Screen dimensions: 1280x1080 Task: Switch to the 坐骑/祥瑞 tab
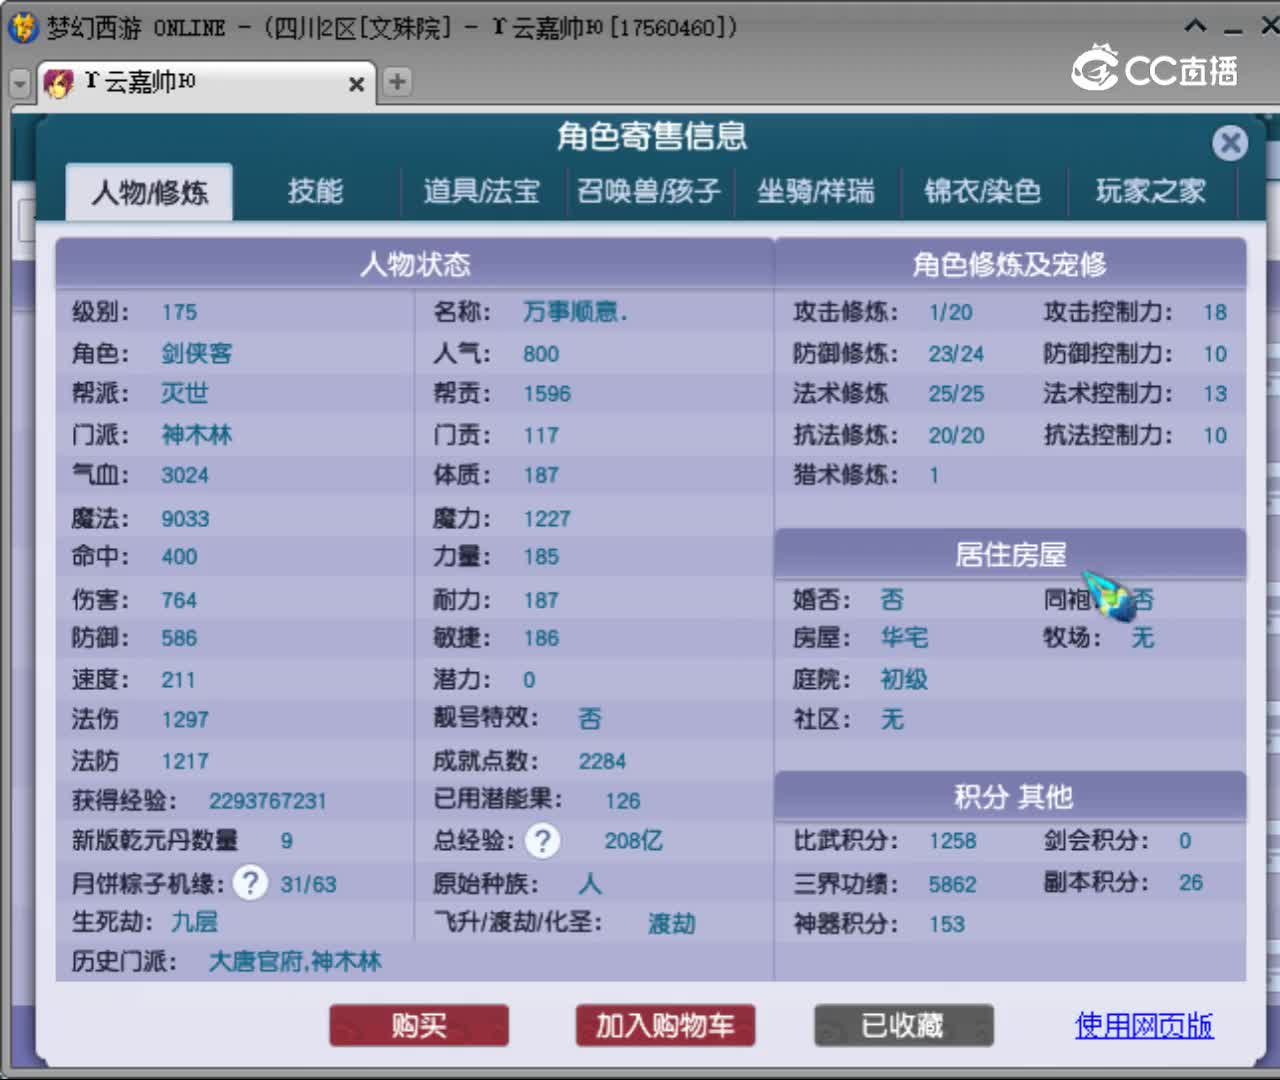[x=816, y=191]
